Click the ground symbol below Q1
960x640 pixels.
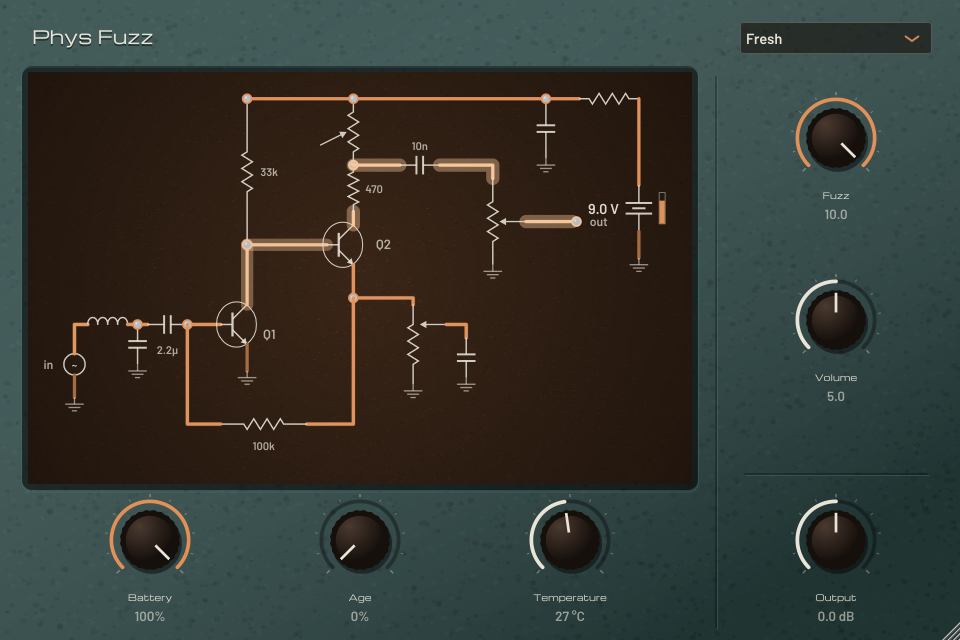pyautogui.click(x=247, y=380)
